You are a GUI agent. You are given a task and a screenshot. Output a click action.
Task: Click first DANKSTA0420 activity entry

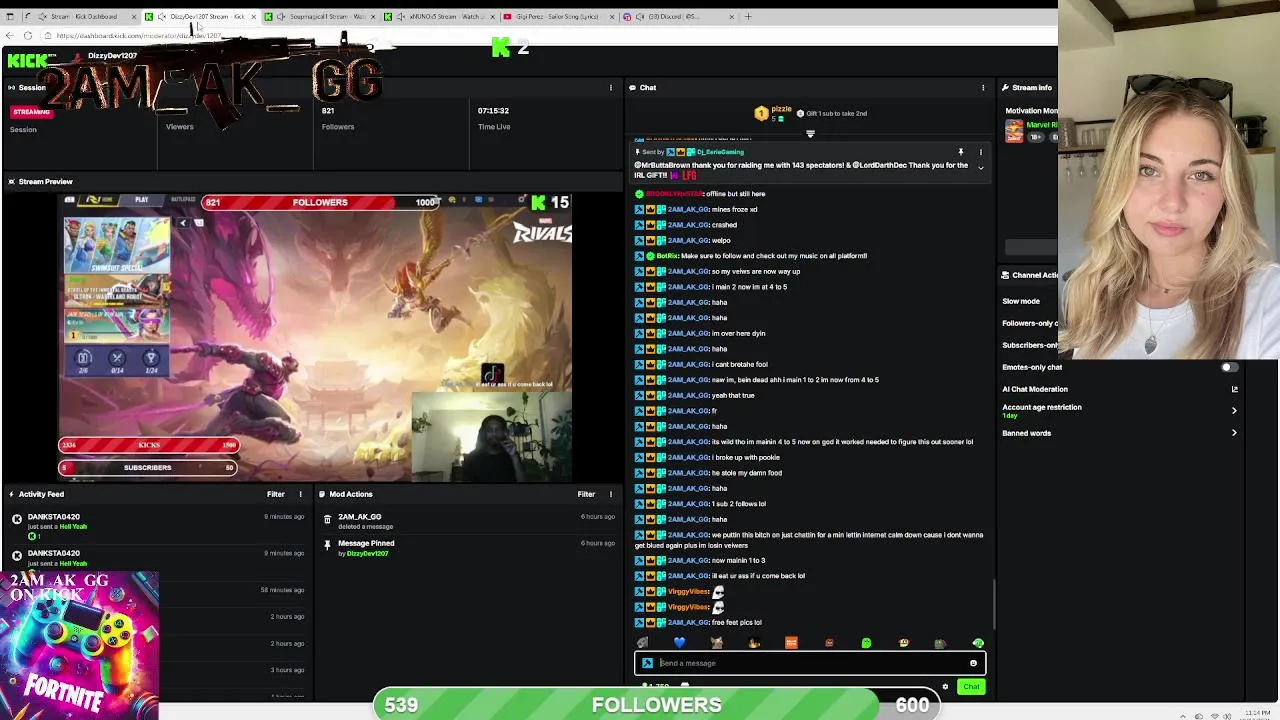tap(157, 524)
